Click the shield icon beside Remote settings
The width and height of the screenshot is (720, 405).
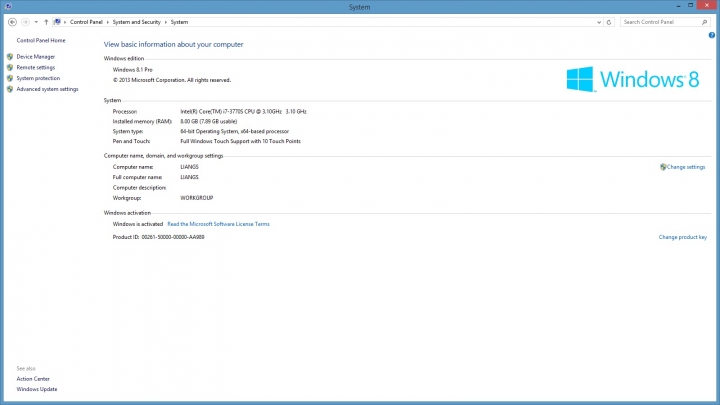pyautogui.click(x=10, y=68)
